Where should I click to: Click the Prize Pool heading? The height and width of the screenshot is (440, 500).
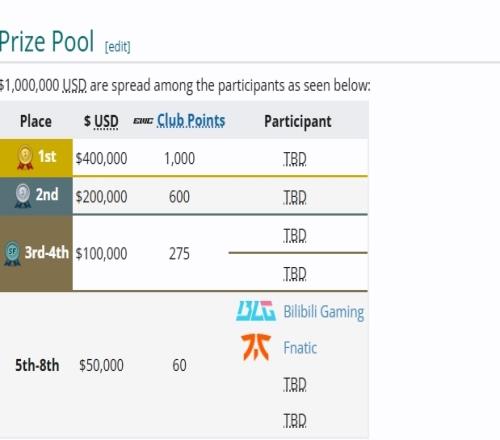coord(47,41)
